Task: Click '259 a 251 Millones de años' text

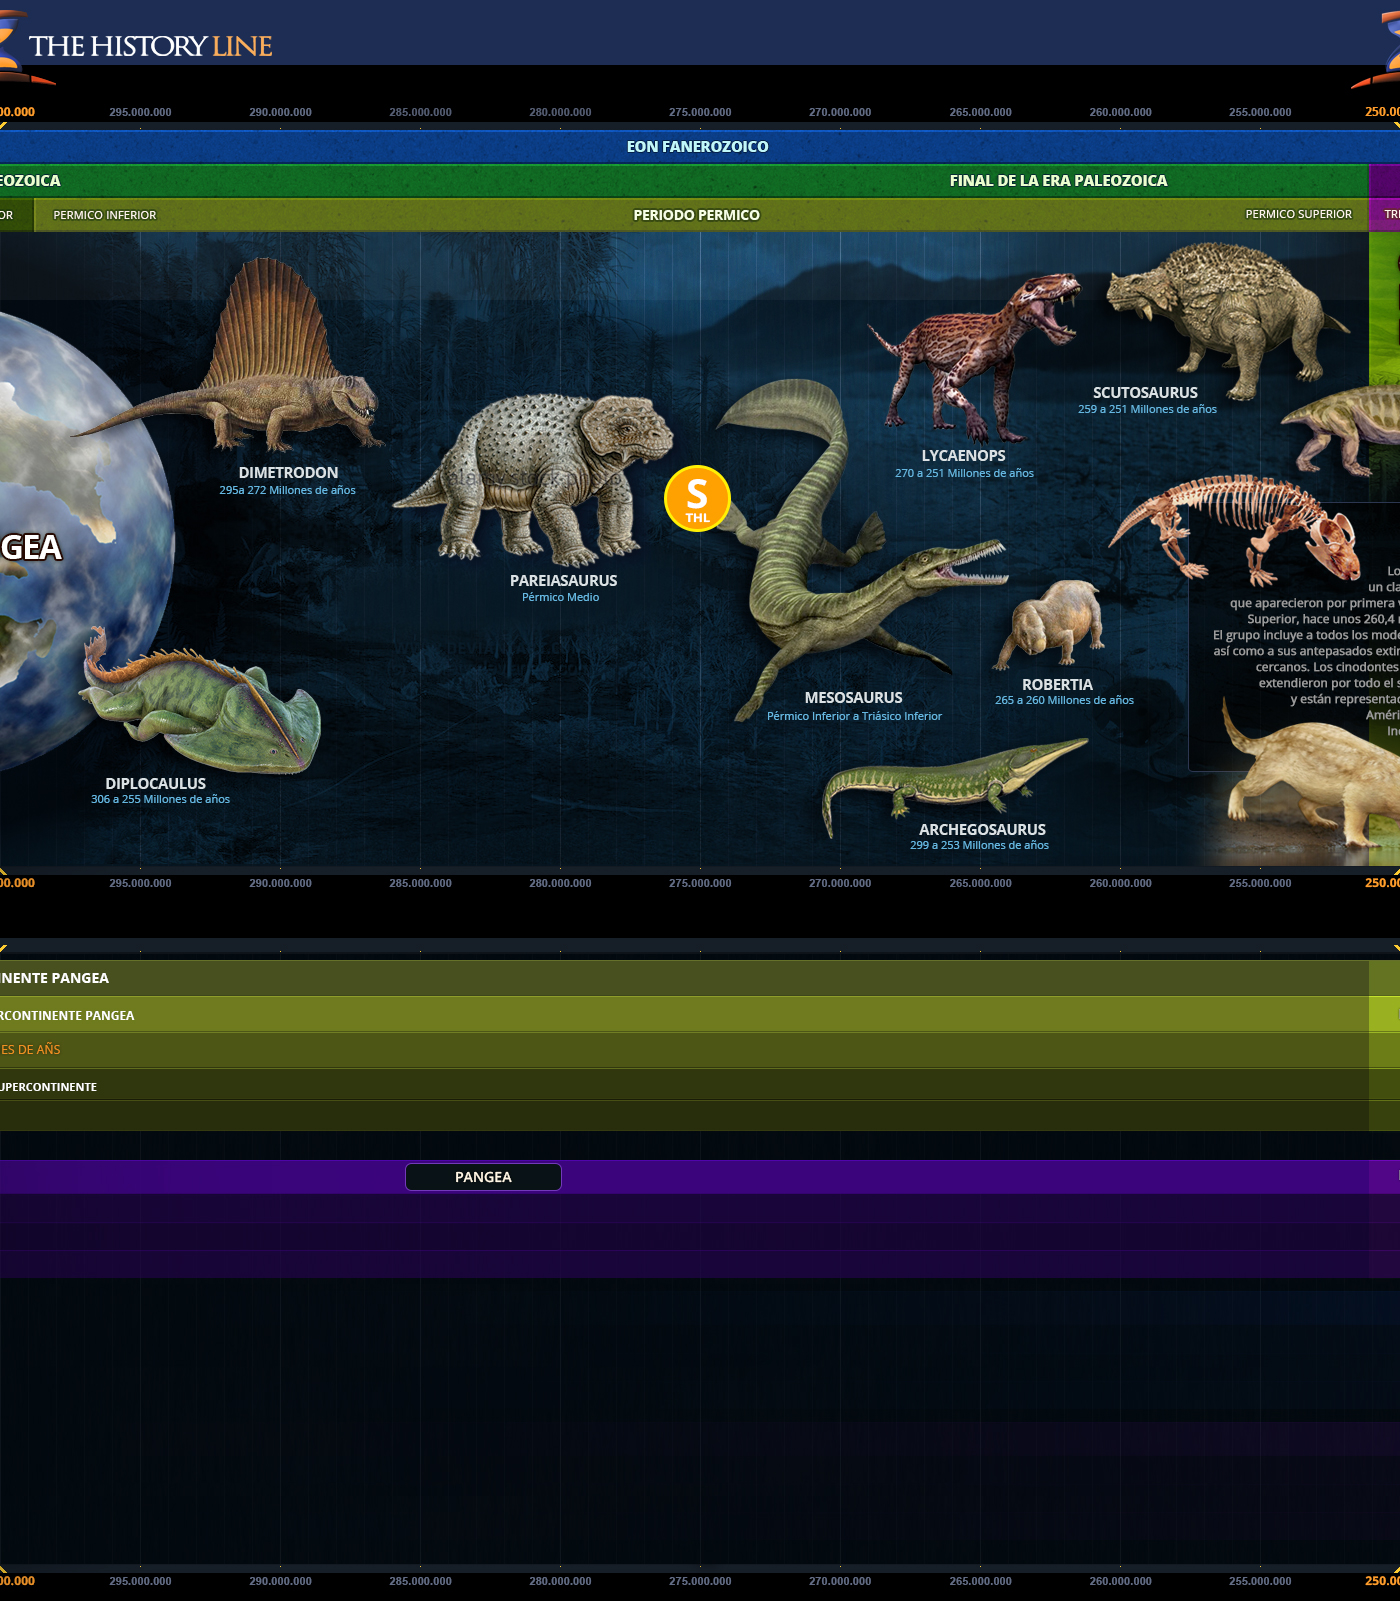Action: coord(1147,409)
